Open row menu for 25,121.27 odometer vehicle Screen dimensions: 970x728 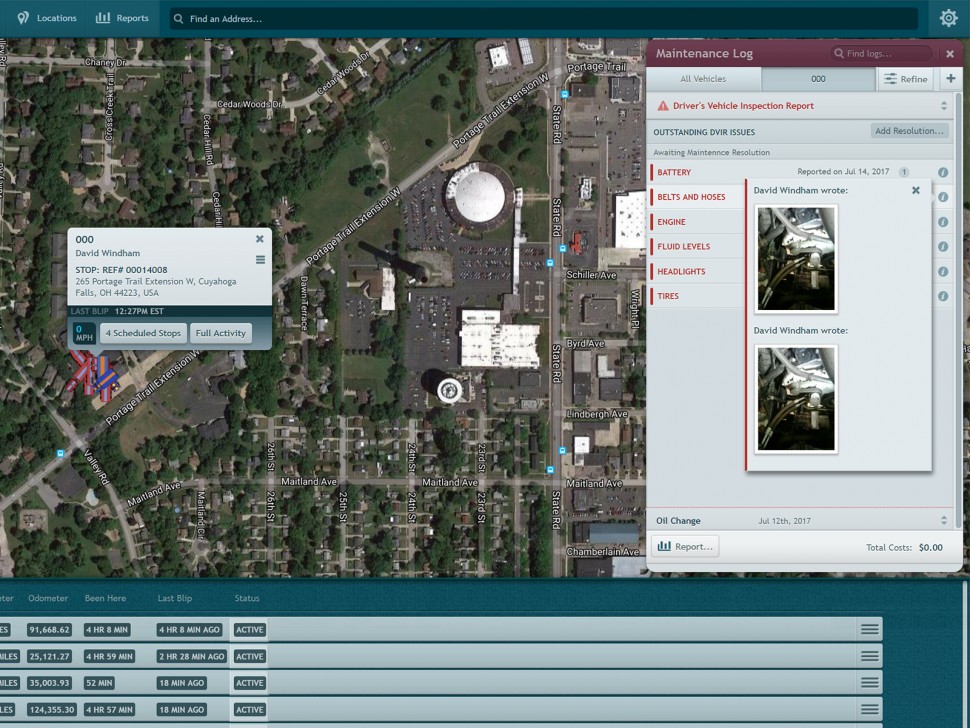870,656
